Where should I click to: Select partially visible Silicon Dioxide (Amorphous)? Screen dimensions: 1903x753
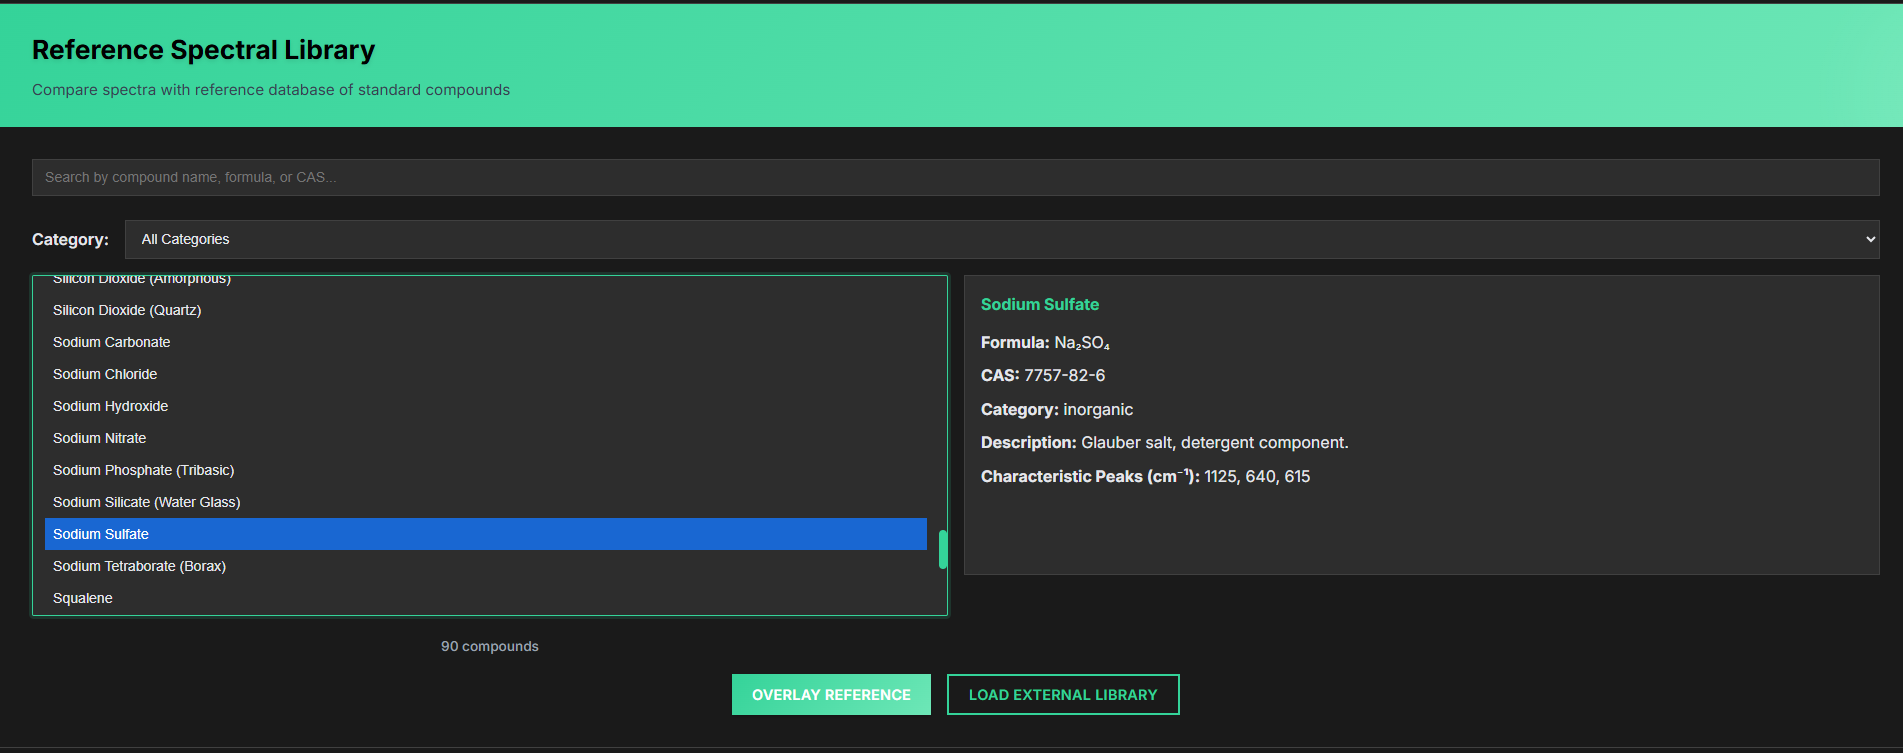[x=142, y=280]
